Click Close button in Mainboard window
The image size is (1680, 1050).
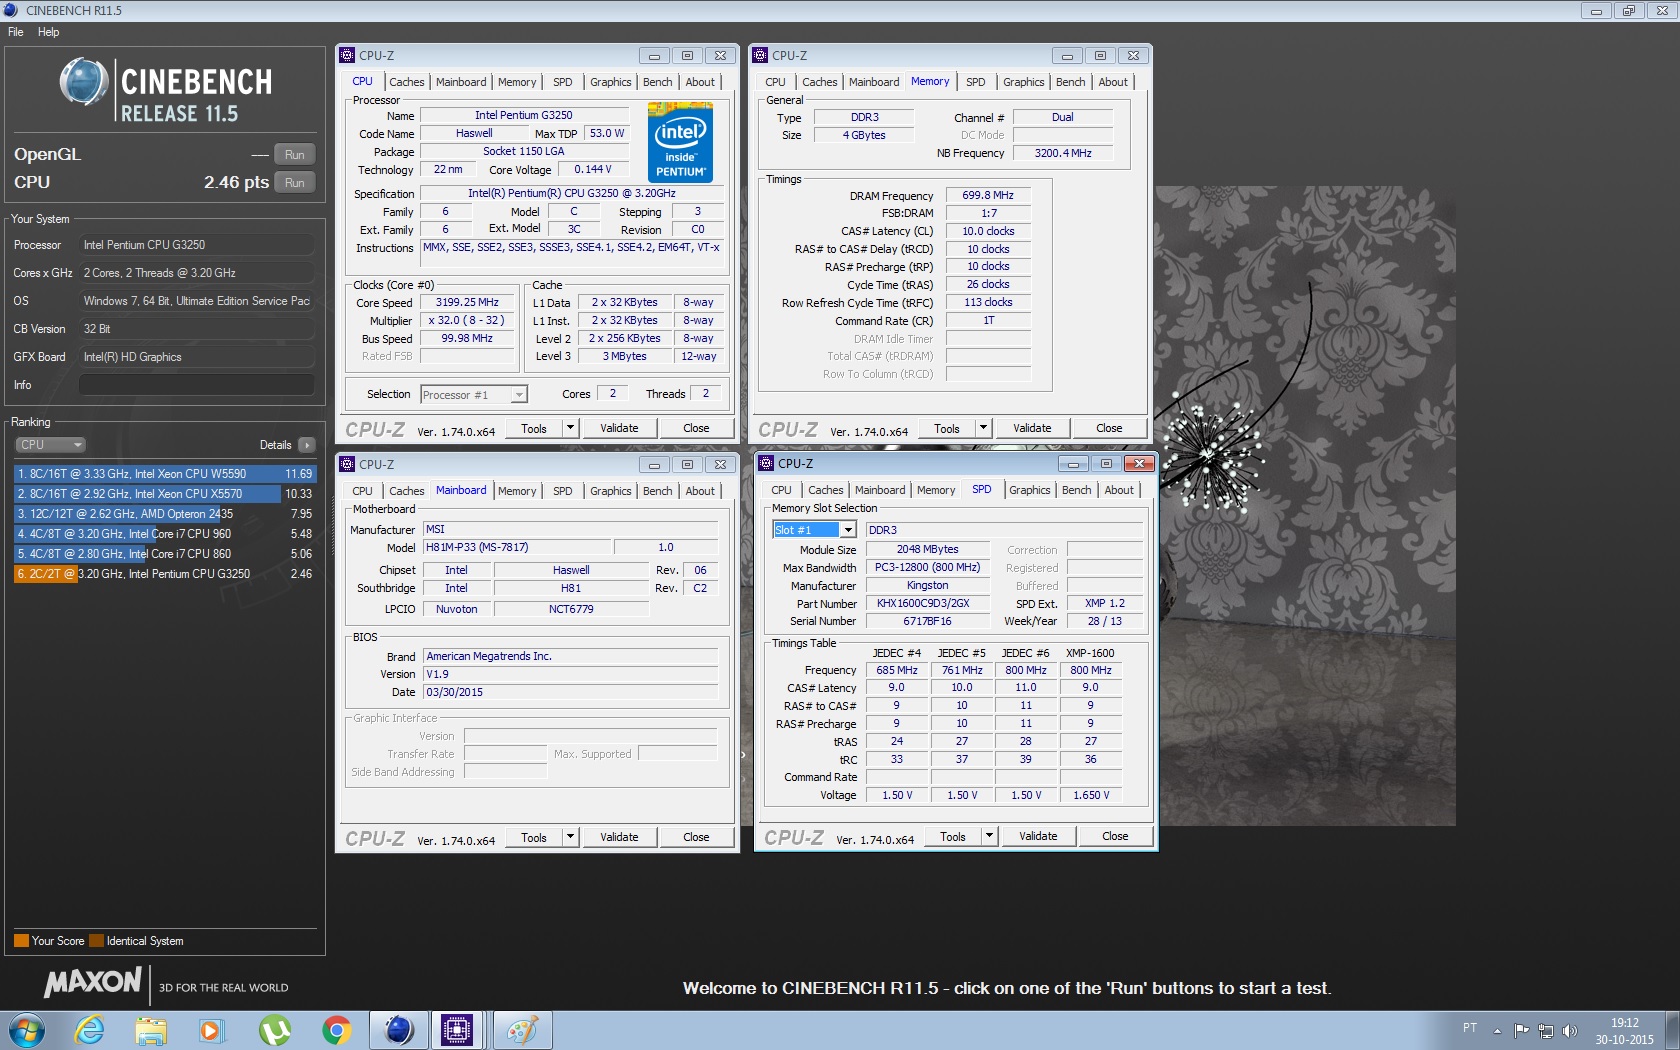coord(696,837)
